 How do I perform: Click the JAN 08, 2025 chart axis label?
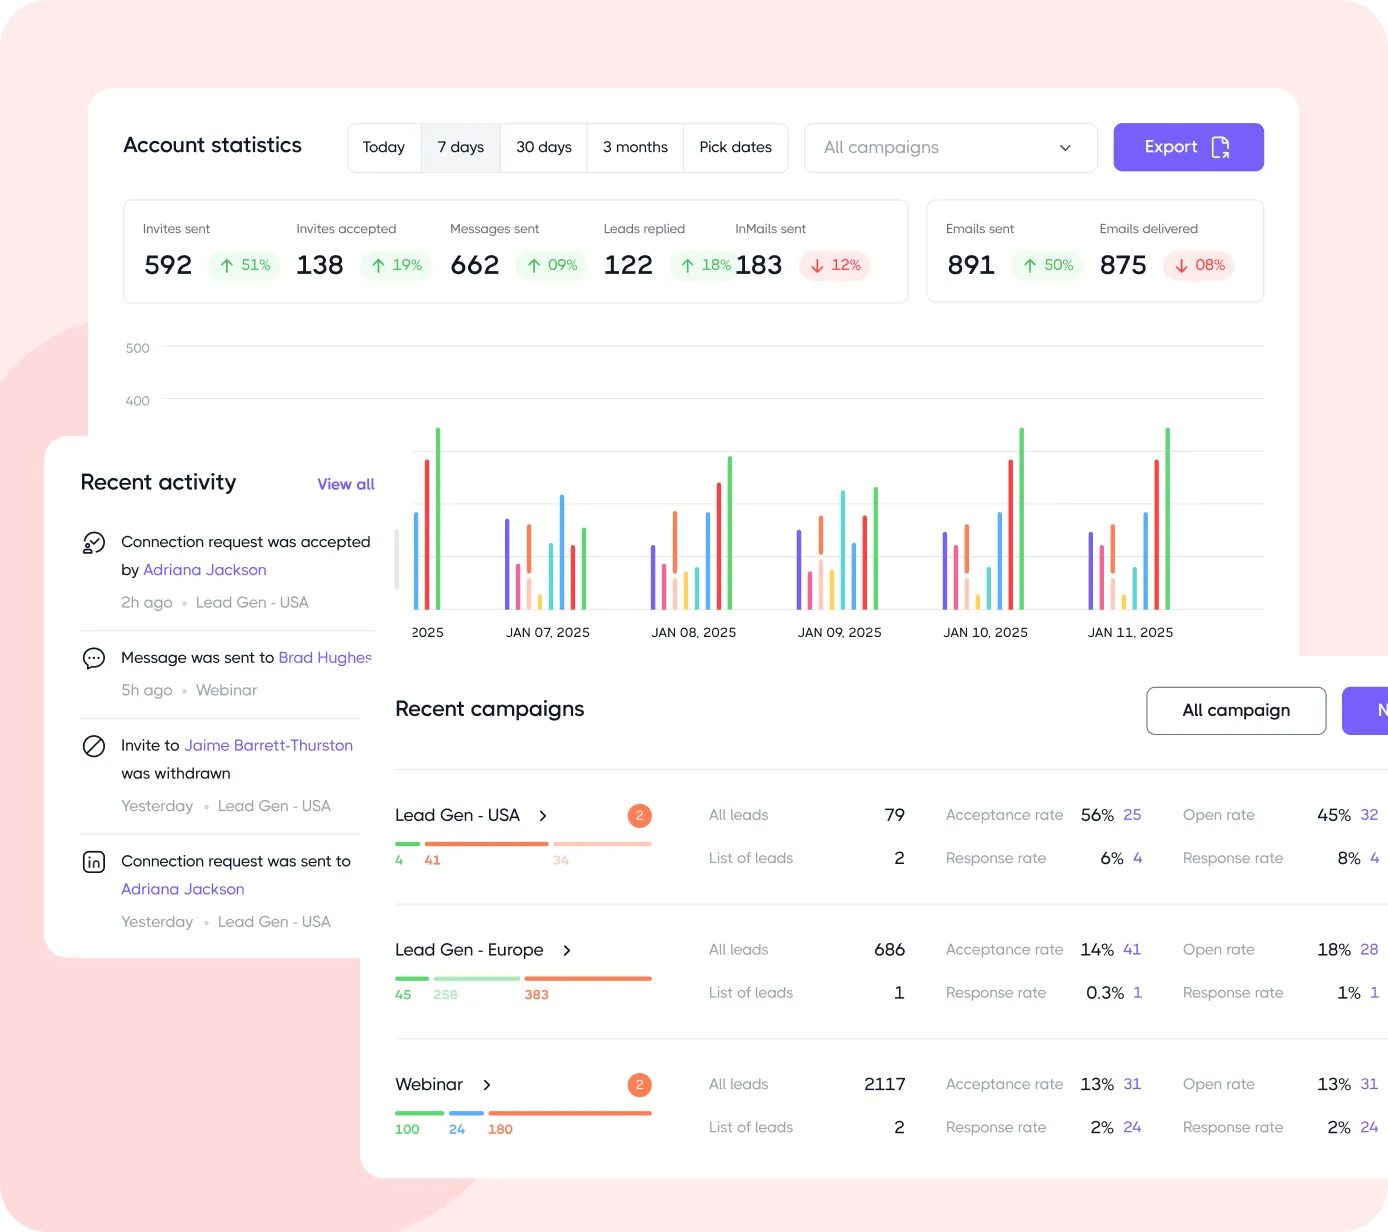click(694, 633)
